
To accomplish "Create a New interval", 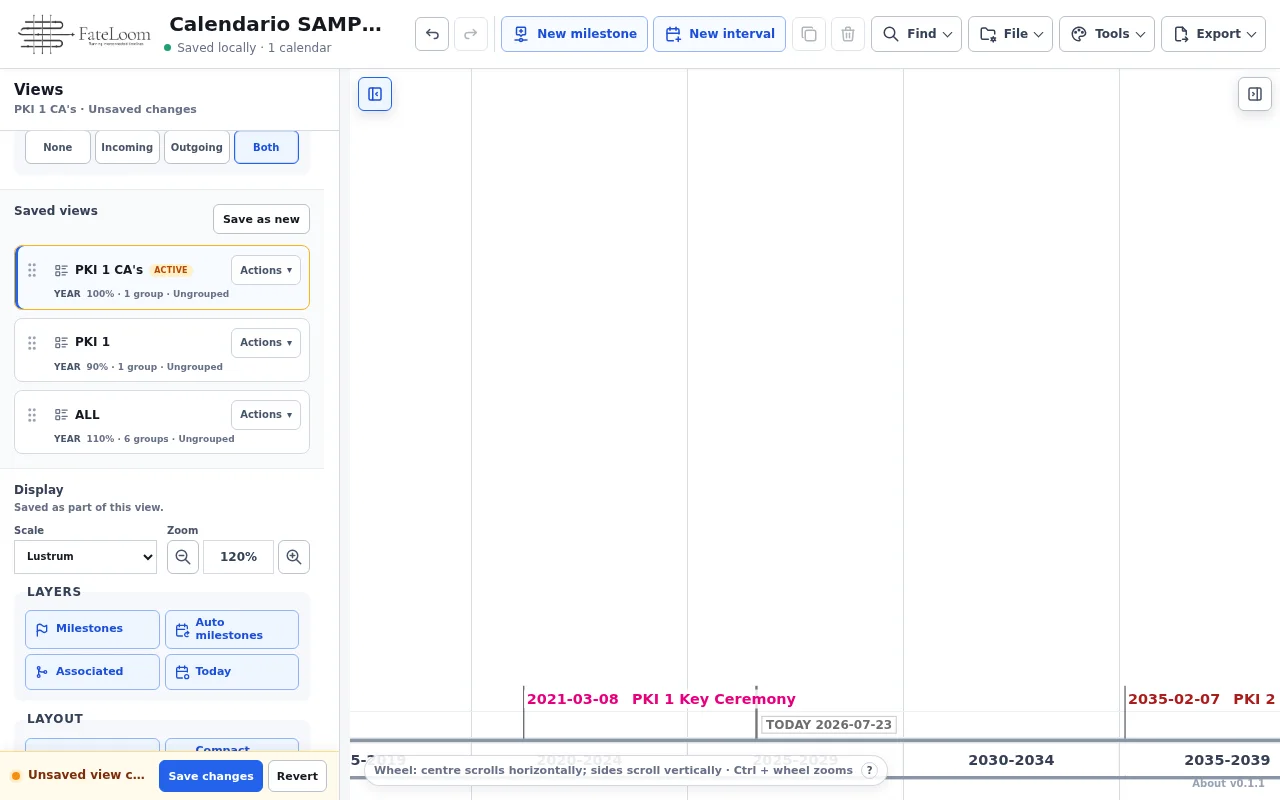I will tap(719, 34).
